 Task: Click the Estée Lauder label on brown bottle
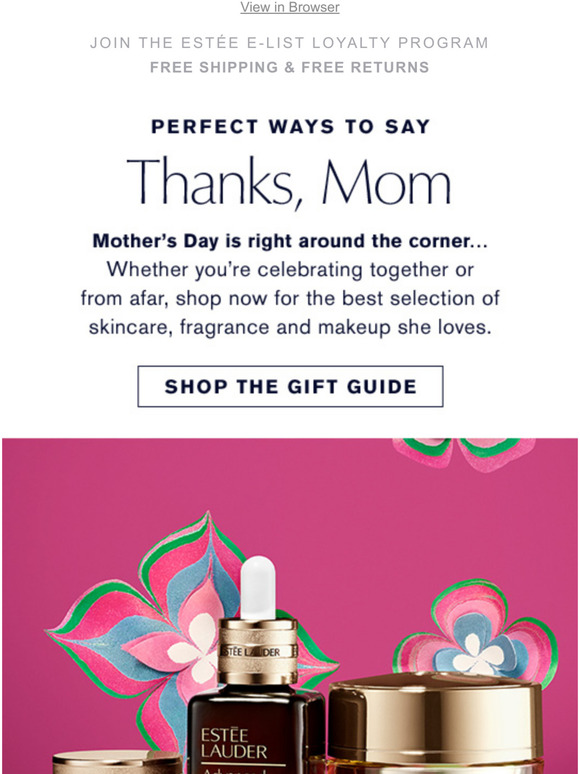tap(233, 744)
